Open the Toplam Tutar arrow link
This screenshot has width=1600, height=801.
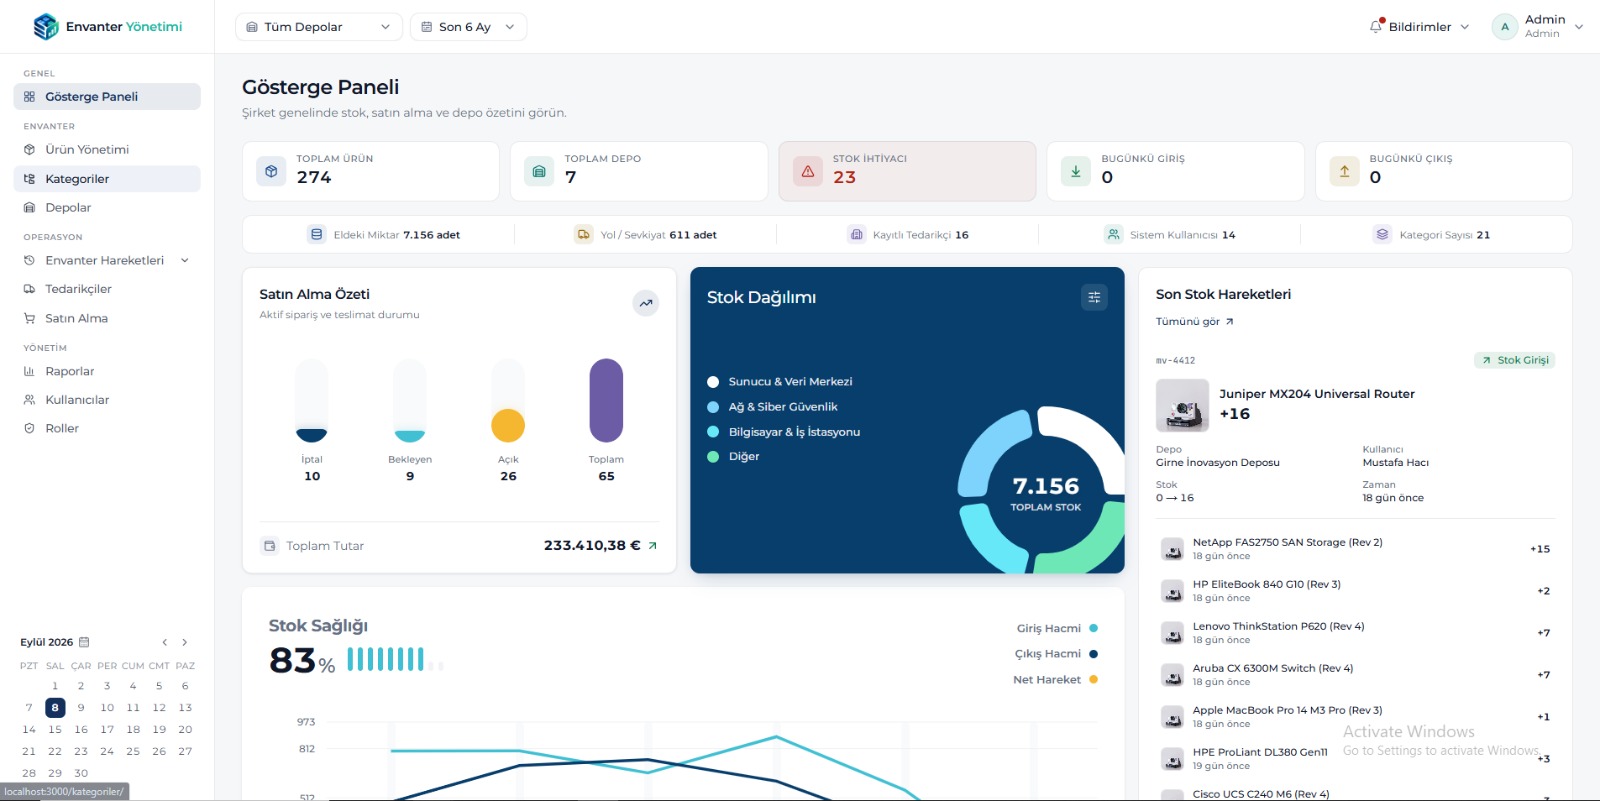[x=653, y=546]
